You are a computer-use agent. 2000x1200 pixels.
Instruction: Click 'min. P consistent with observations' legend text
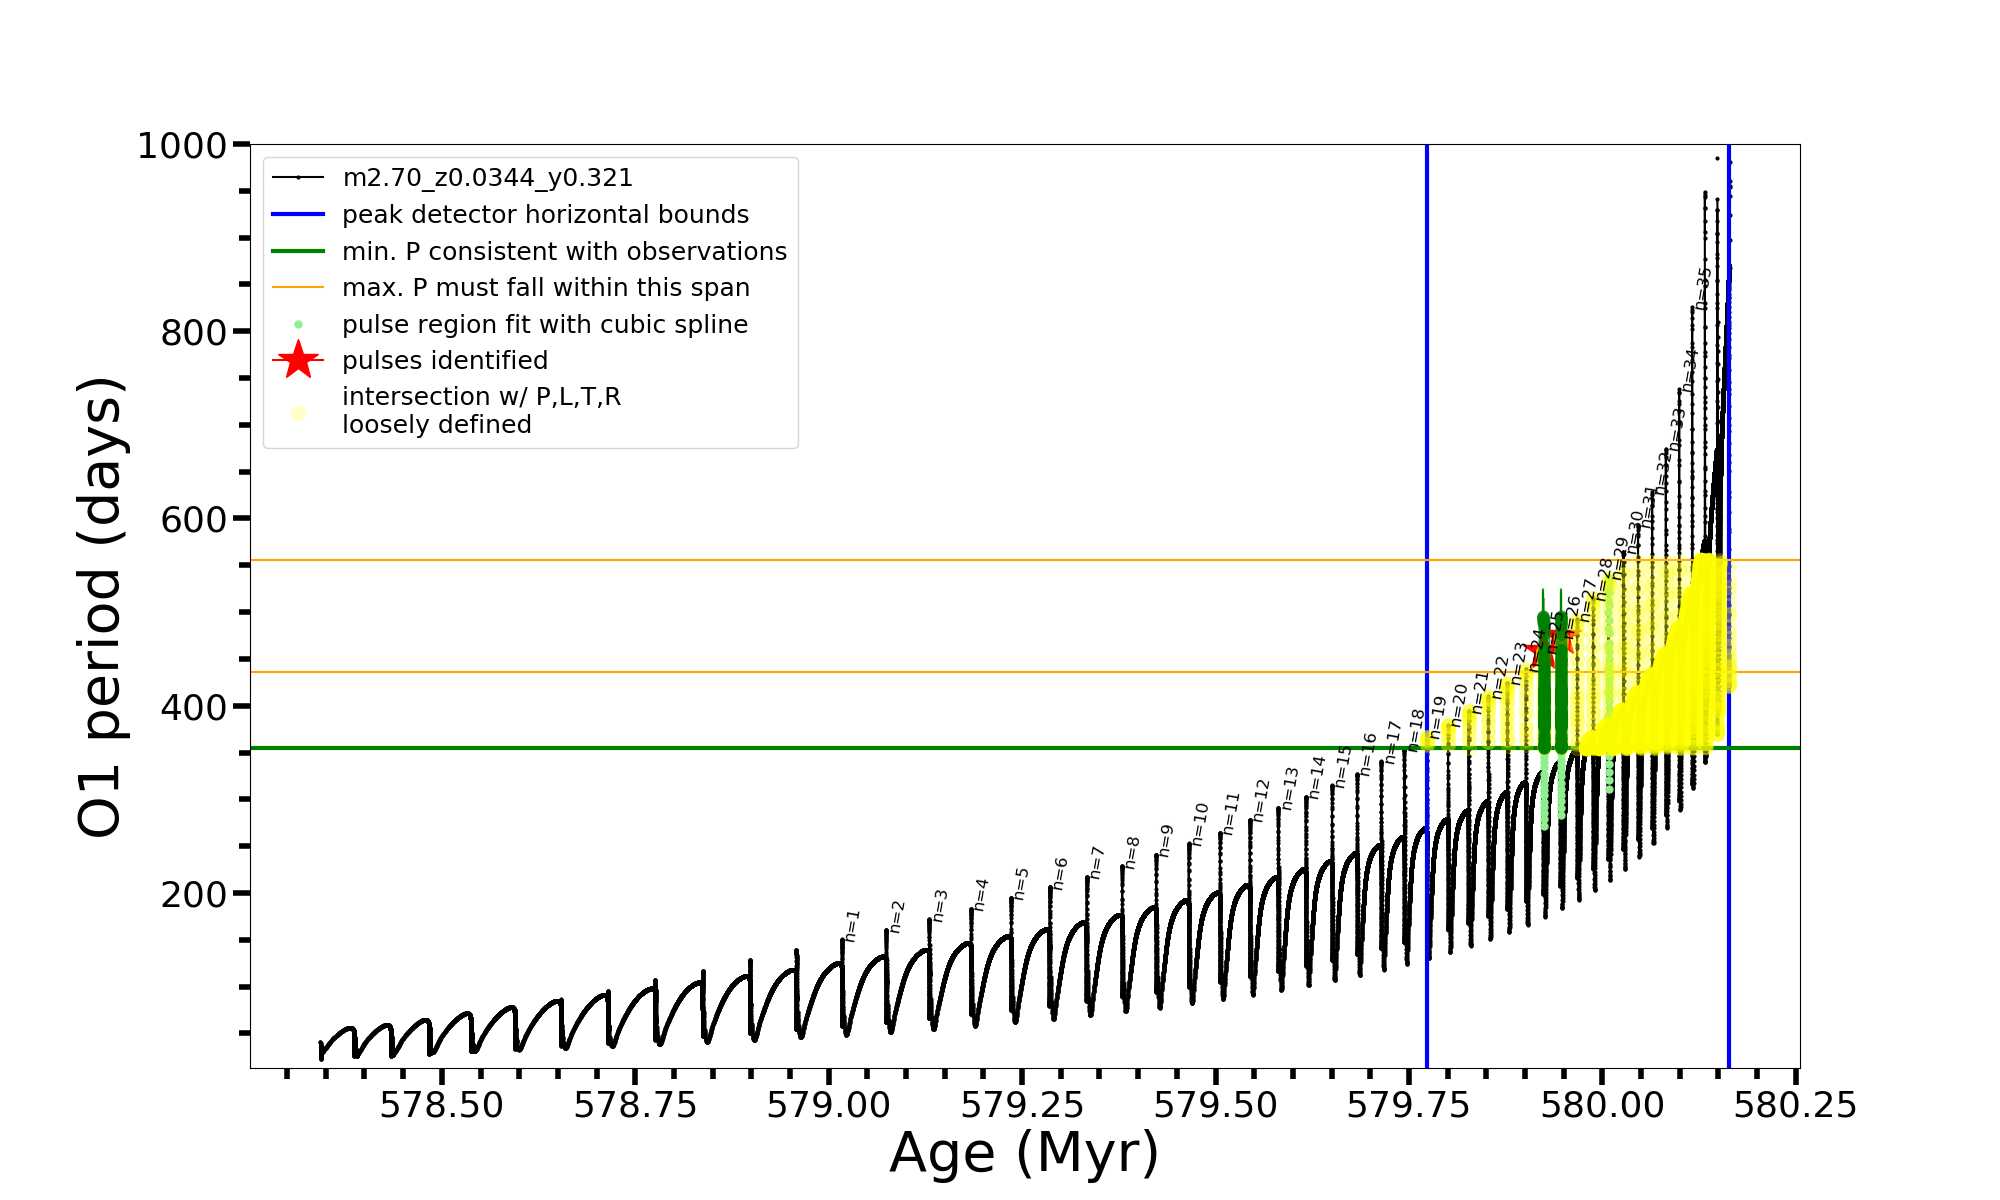564,251
